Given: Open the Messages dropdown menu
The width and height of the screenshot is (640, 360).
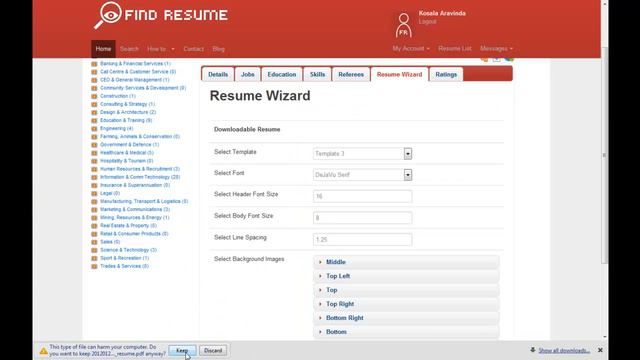Looking at the screenshot, I should point(496,49).
